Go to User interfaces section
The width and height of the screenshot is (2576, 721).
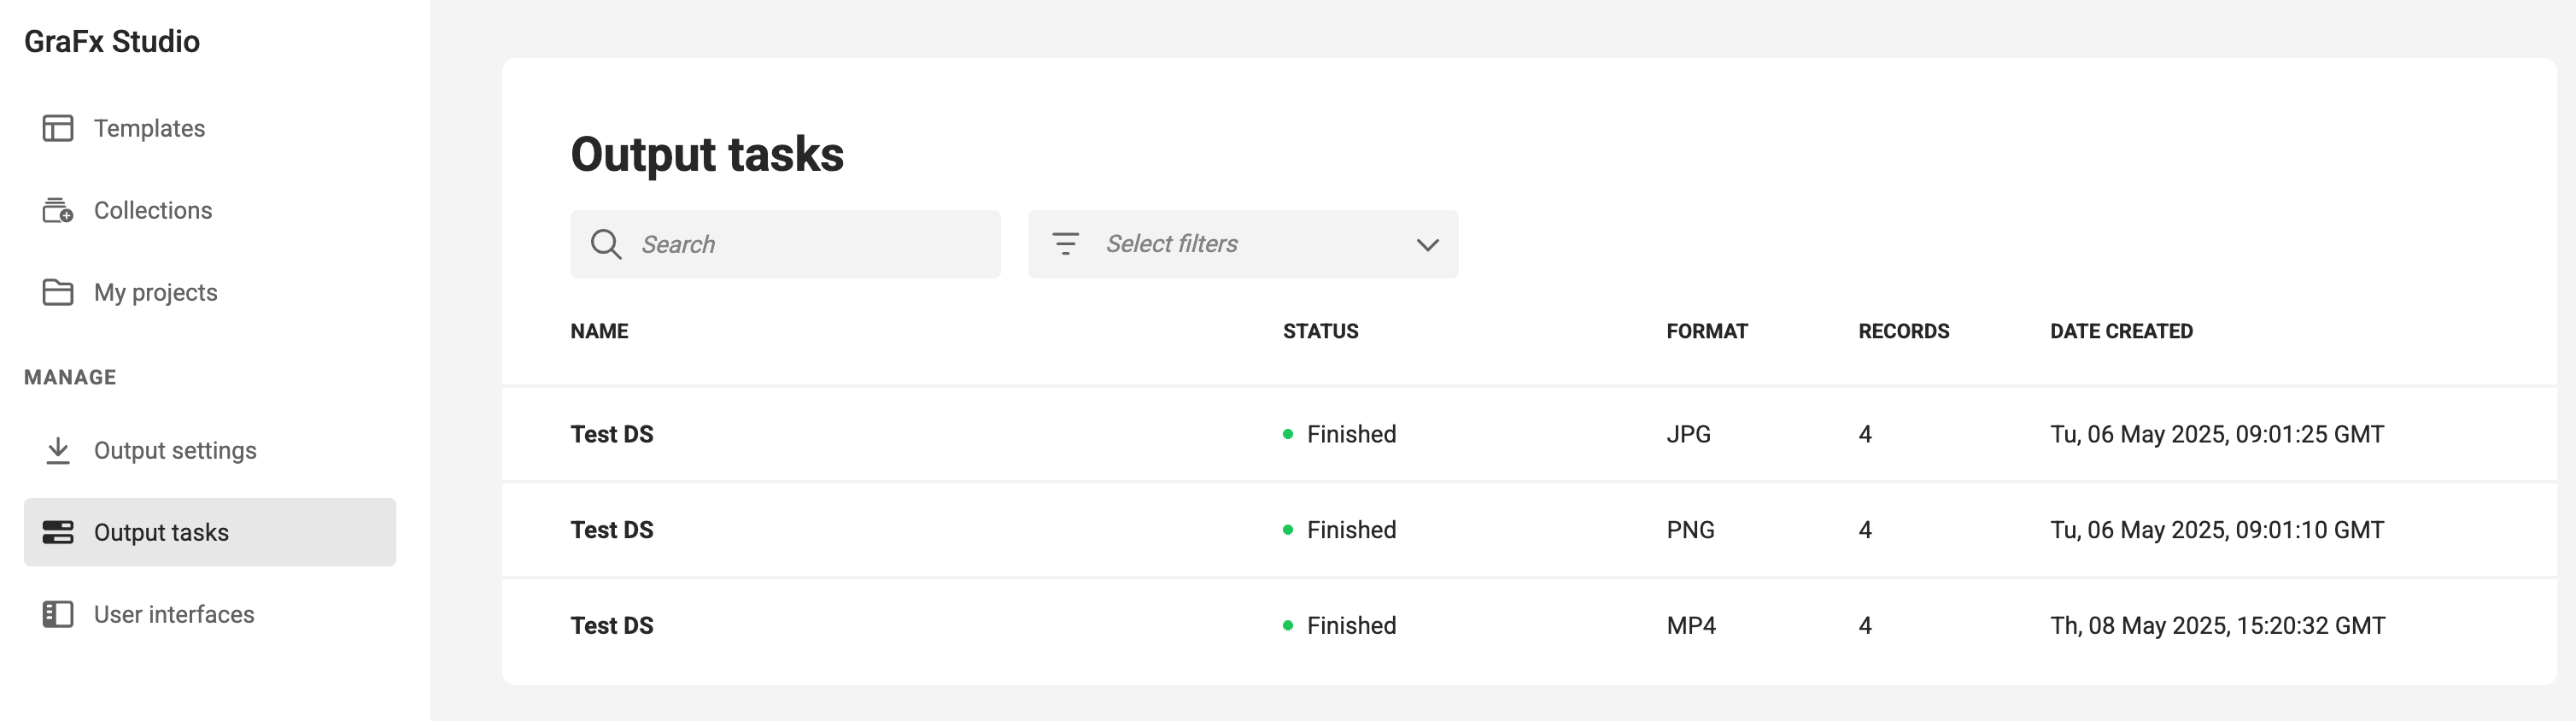(x=174, y=614)
